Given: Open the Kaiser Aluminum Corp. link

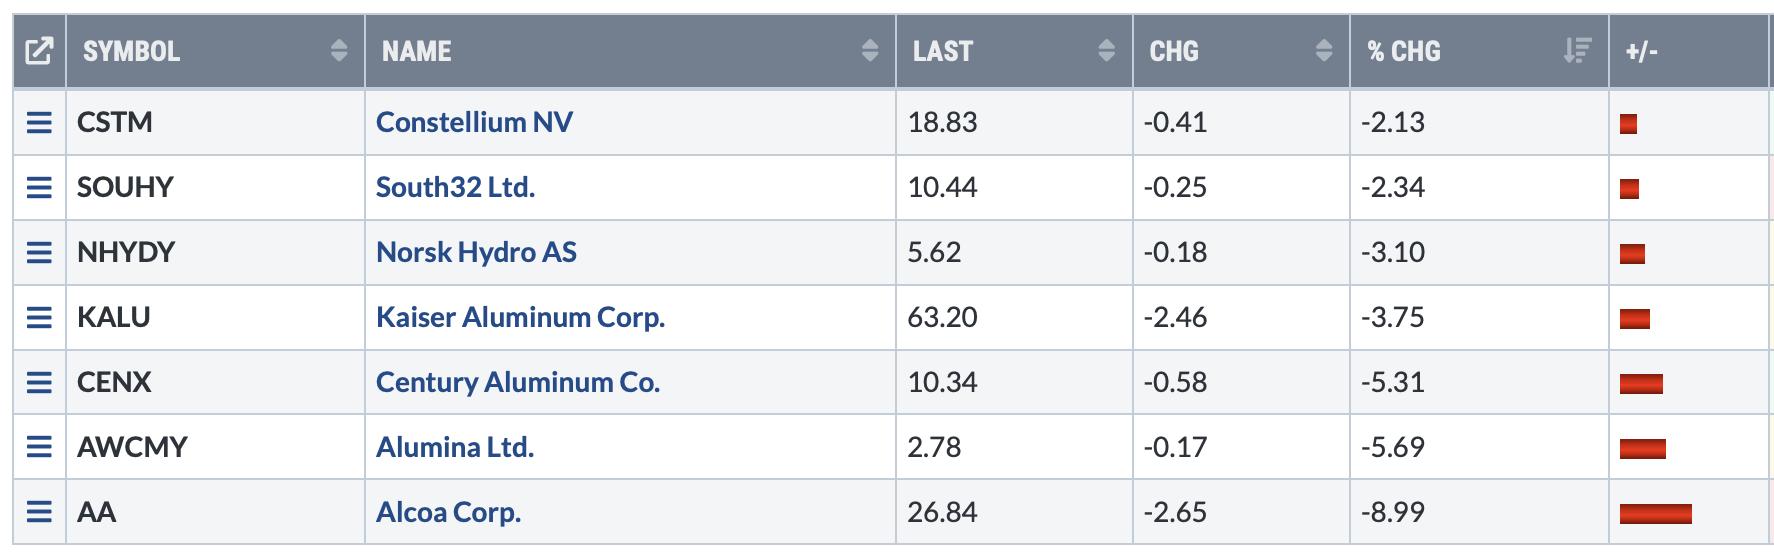Looking at the screenshot, I should pyautogui.click(x=520, y=317).
